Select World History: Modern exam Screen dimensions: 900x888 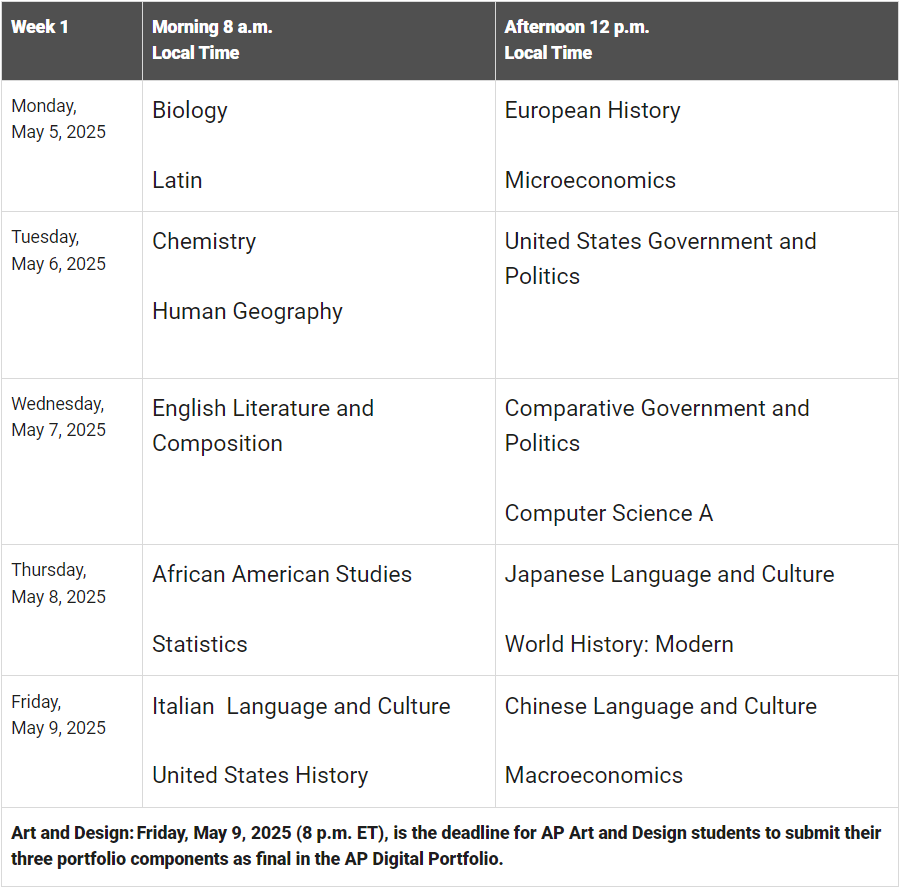[619, 644]
